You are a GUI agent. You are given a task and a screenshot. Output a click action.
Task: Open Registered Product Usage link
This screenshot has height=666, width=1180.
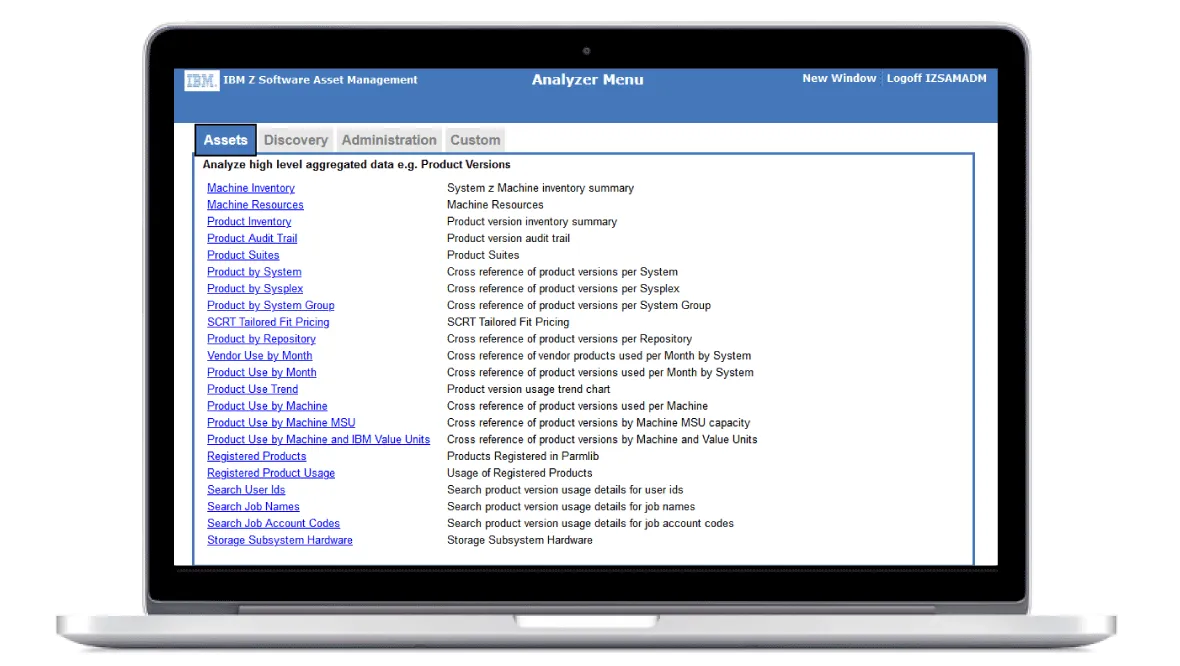271,473
